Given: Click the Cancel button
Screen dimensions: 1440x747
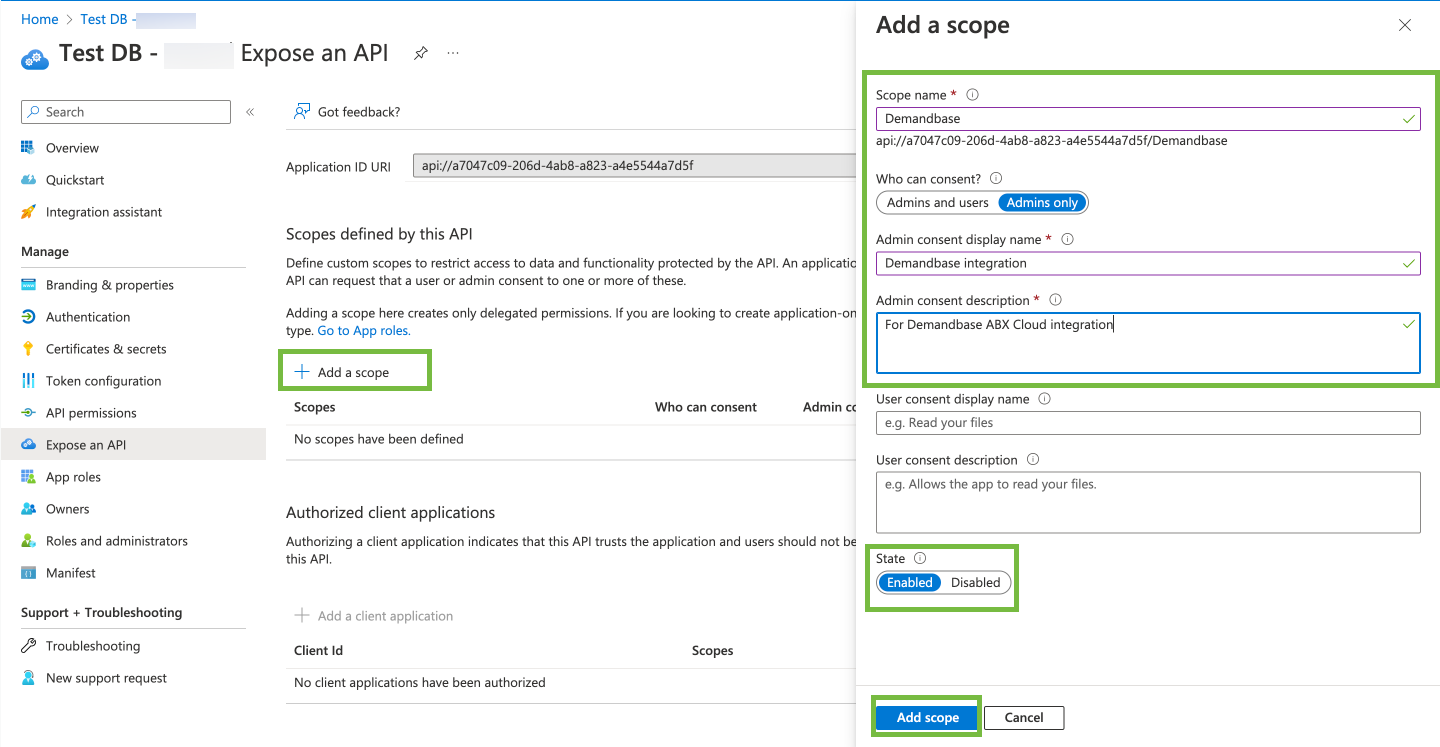Looking at the screenshot, I should [1023, 718].
